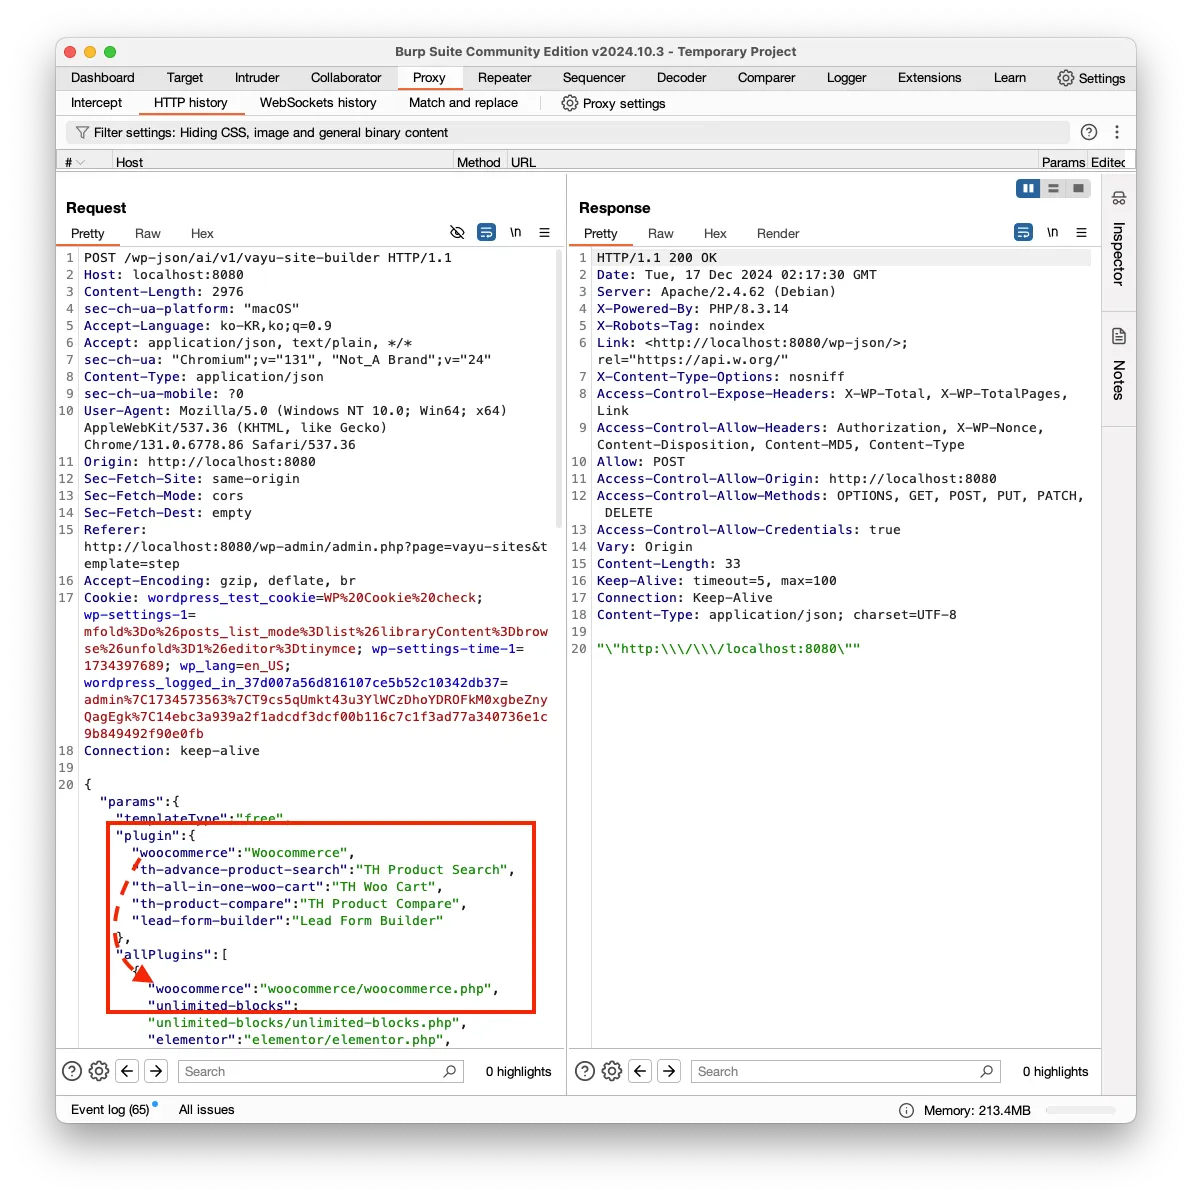Open the proxy history options kebab menu
The width and height of the screenshot is (1192, 1197).
pyautogui.click(x=1116, y=132)
